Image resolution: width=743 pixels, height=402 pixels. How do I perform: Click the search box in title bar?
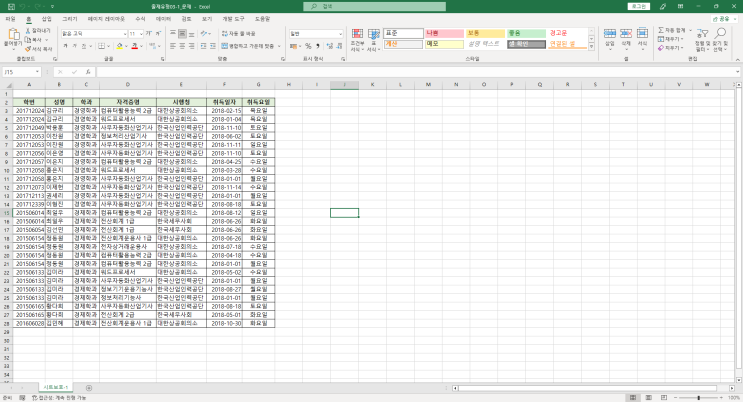point(374,7)
